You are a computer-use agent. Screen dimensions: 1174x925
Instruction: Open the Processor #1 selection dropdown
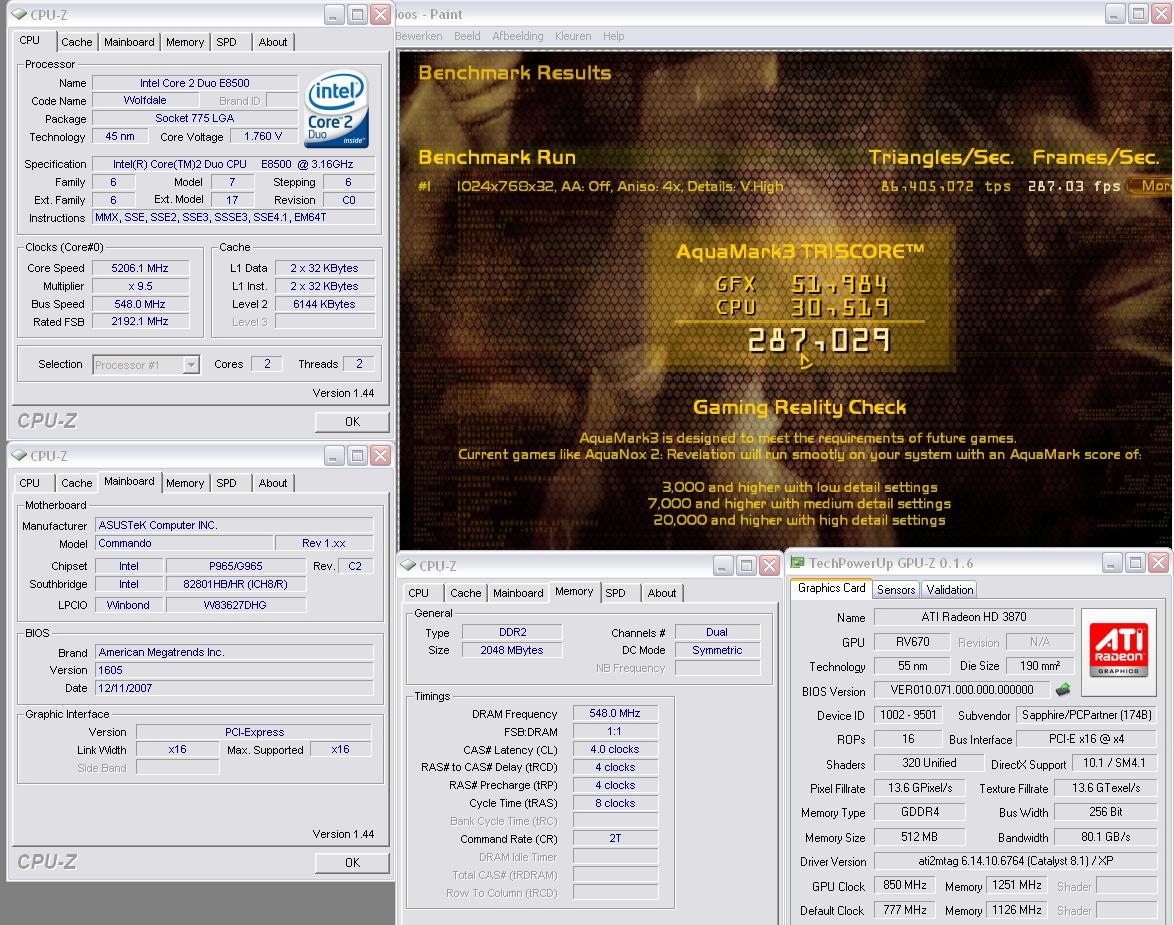tap(192, 365)
